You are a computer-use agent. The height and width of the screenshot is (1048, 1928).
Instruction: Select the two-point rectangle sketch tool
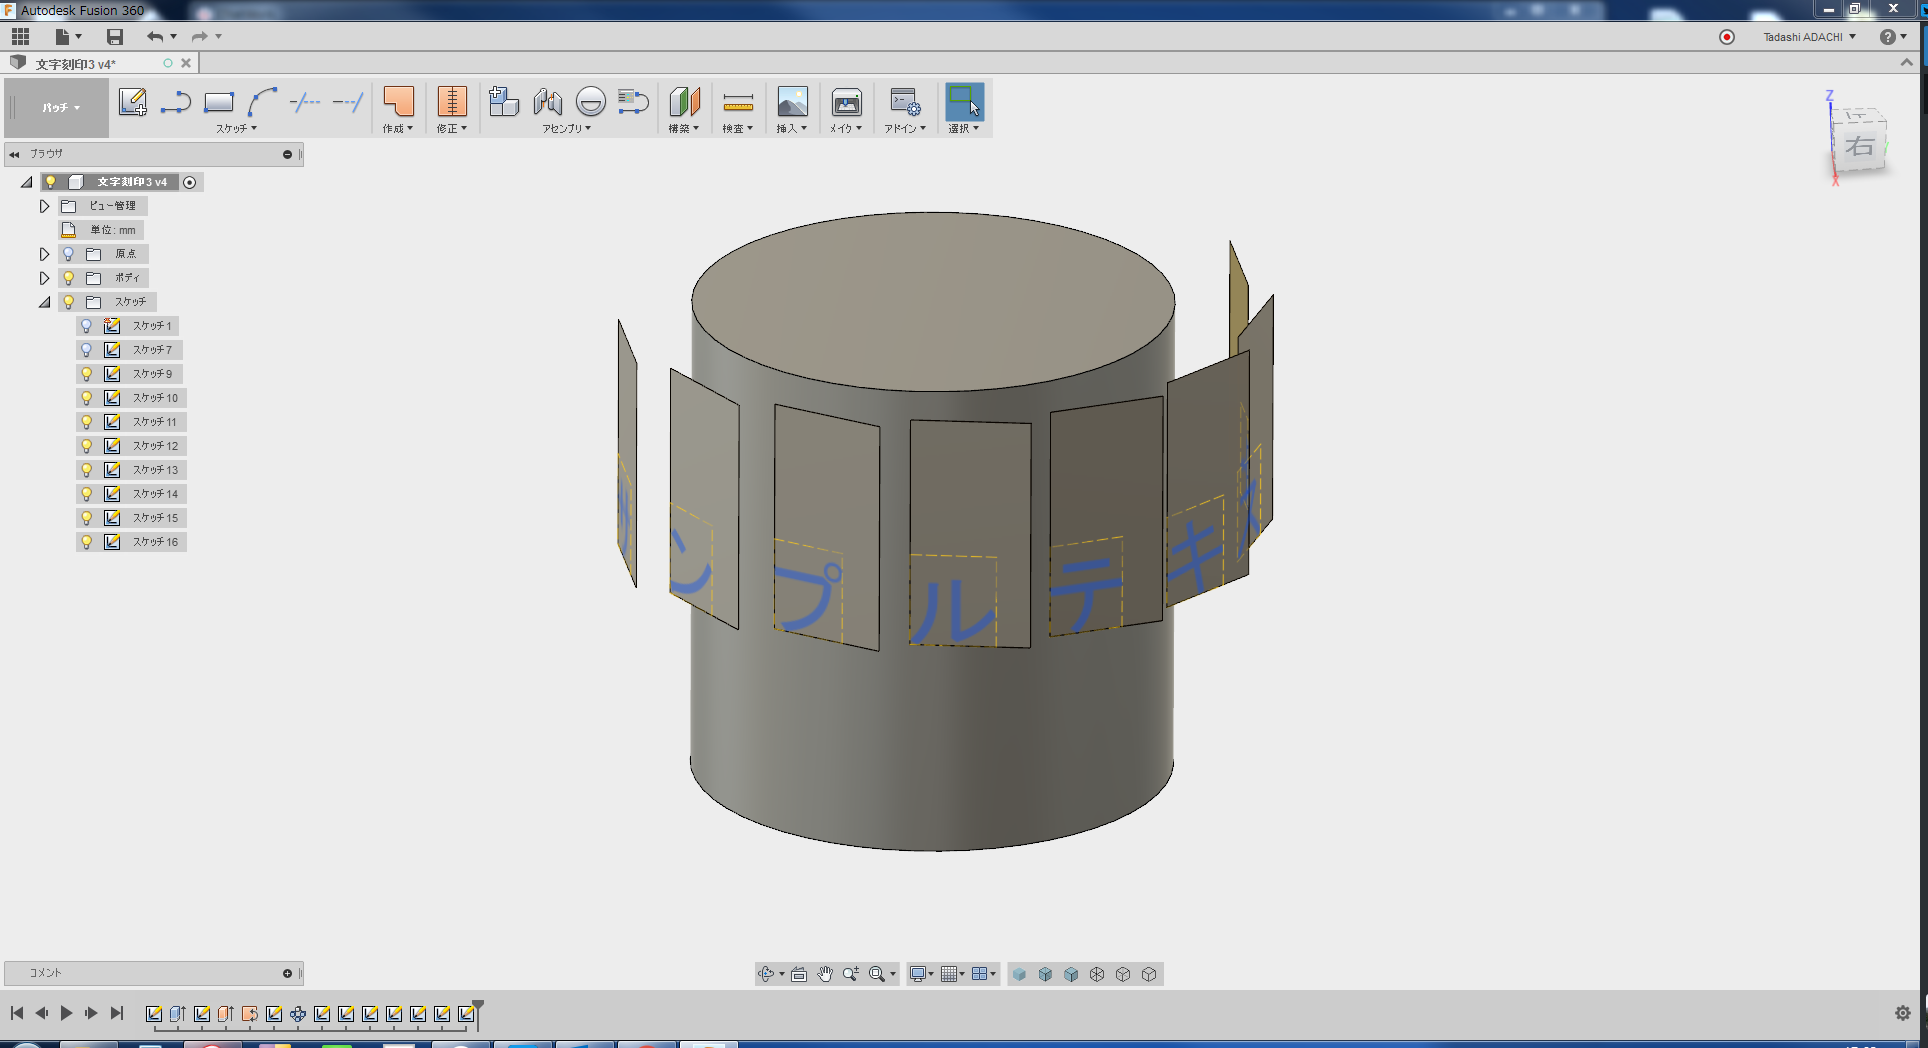(x=218, y=102)
